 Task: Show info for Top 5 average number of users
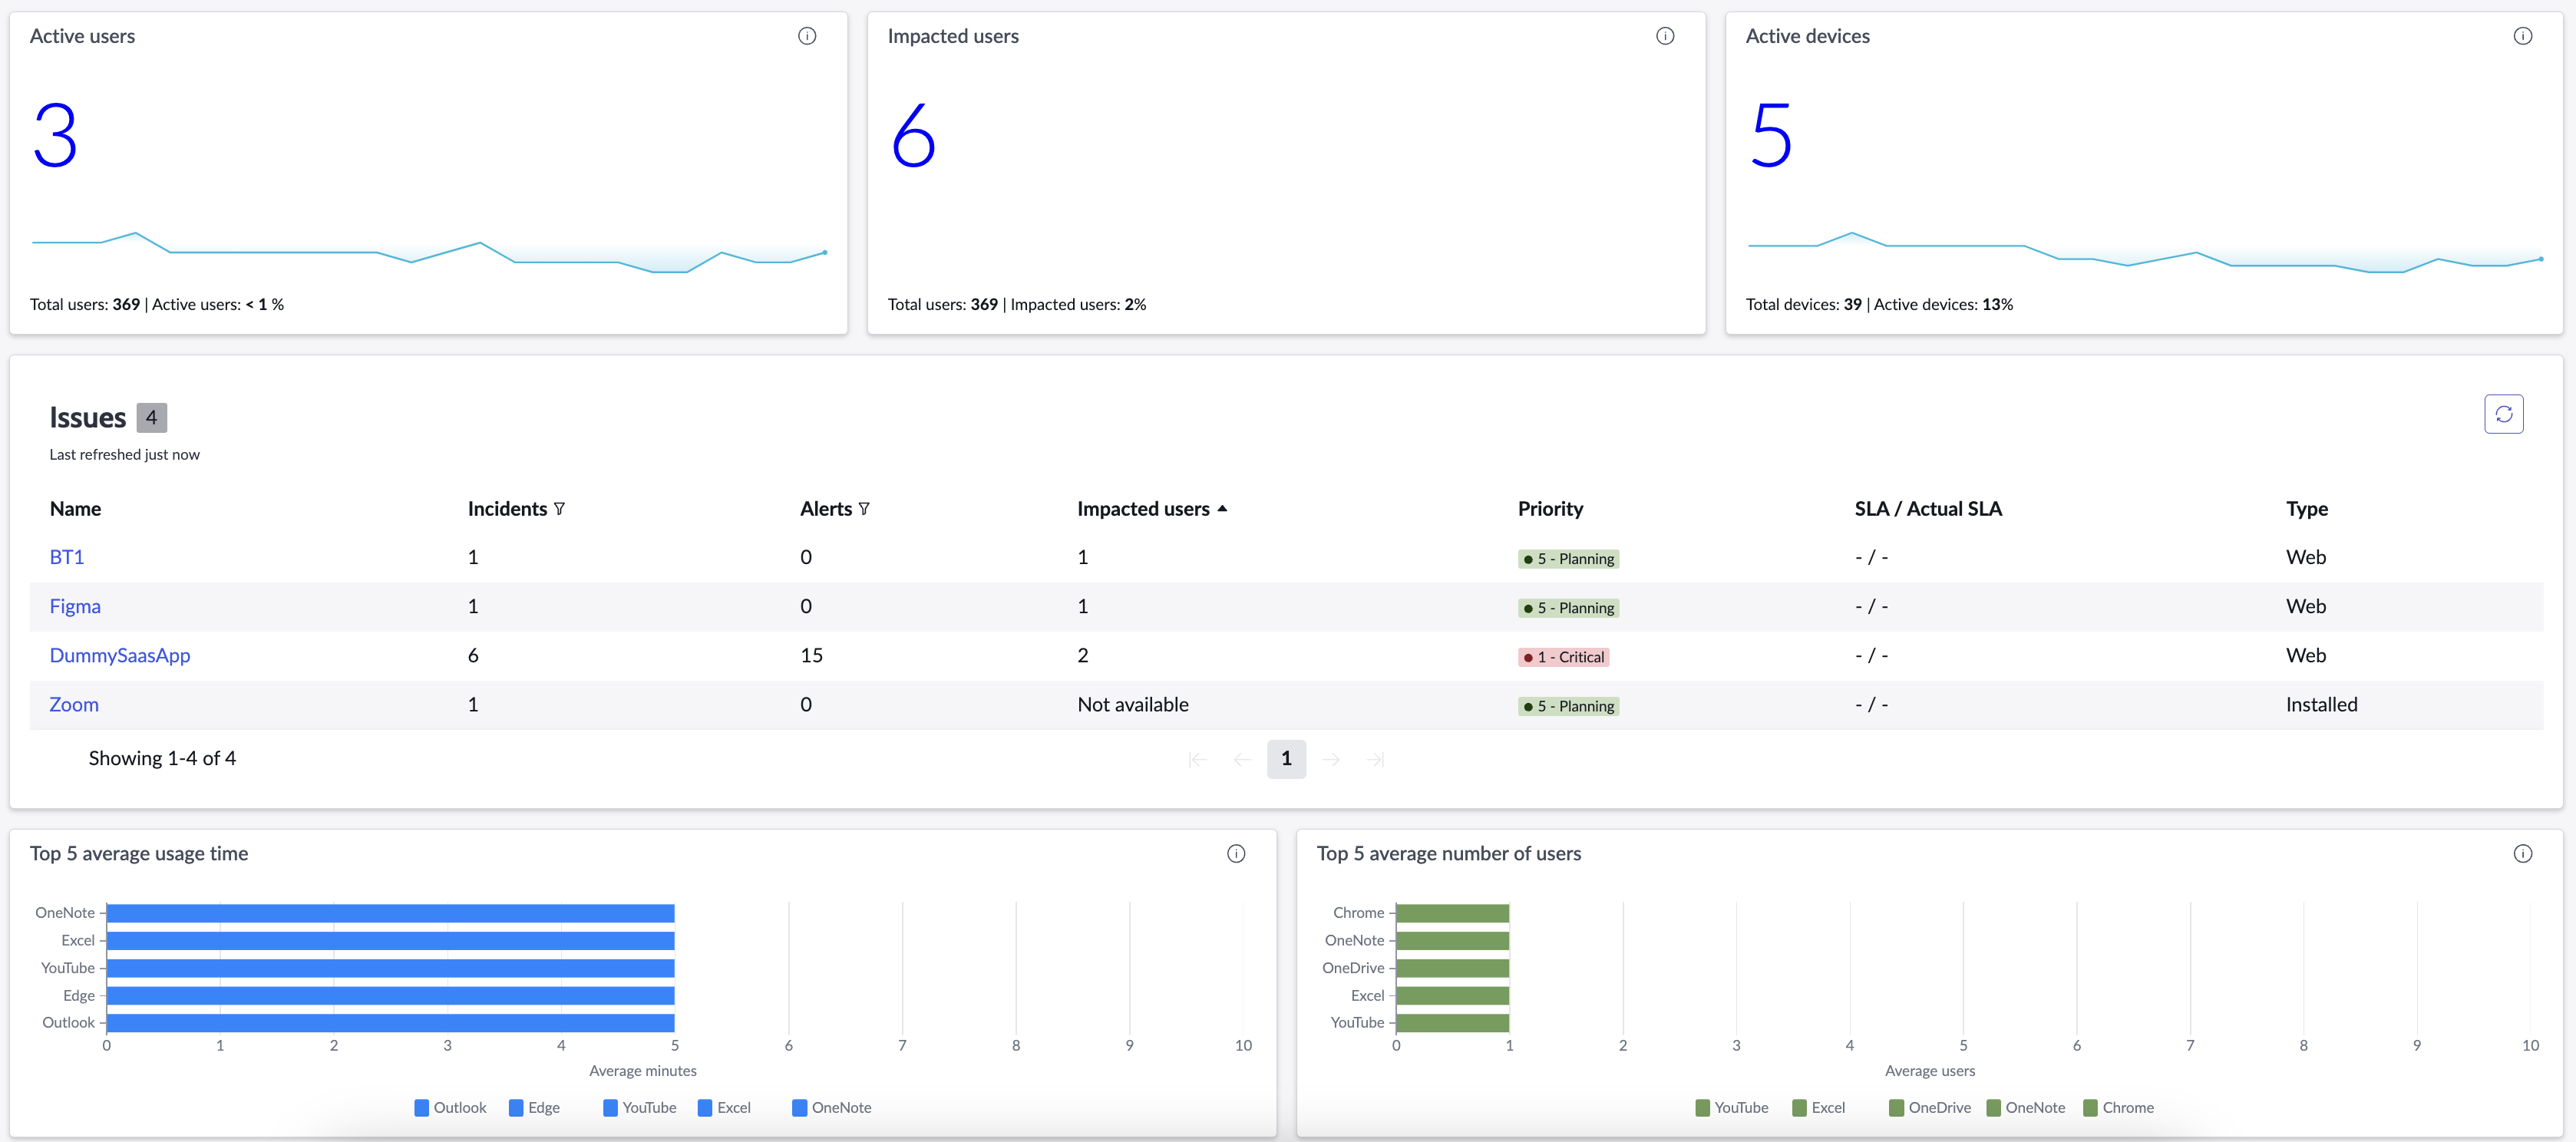click(2523, 853)
